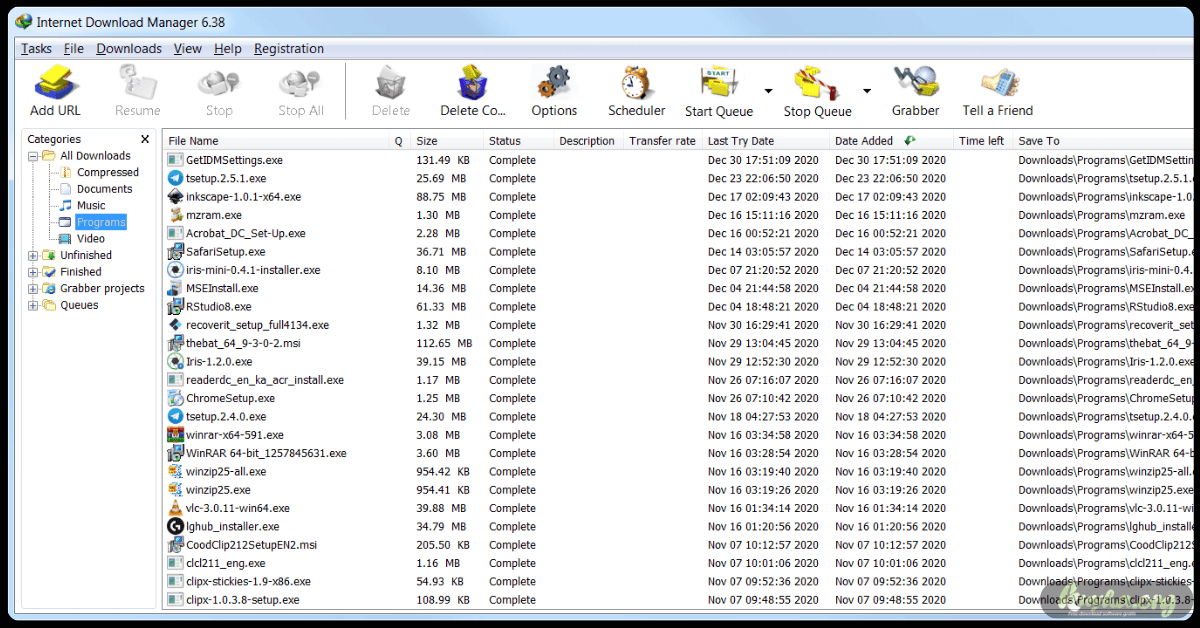
Task: Select the vlc-3.0.11-win64.exe cone icon
Action: tap(175, 508)
